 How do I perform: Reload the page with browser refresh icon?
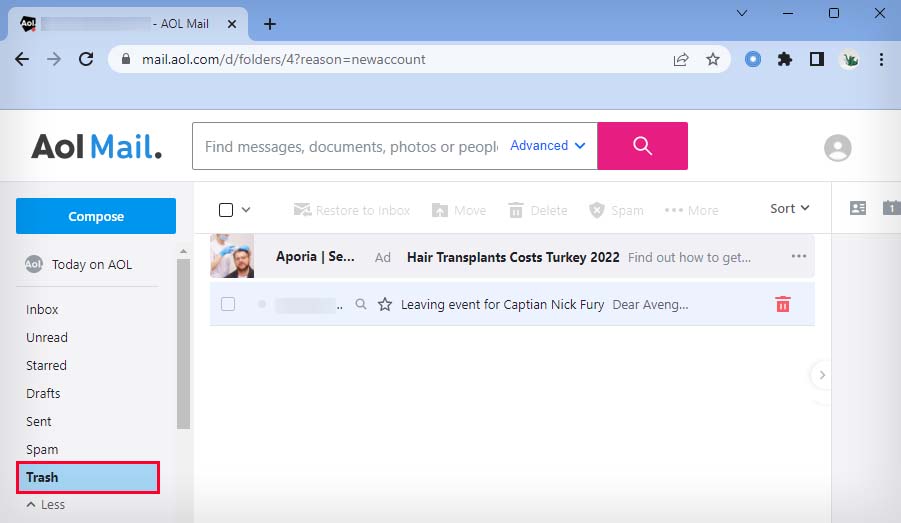pos(86,59)
